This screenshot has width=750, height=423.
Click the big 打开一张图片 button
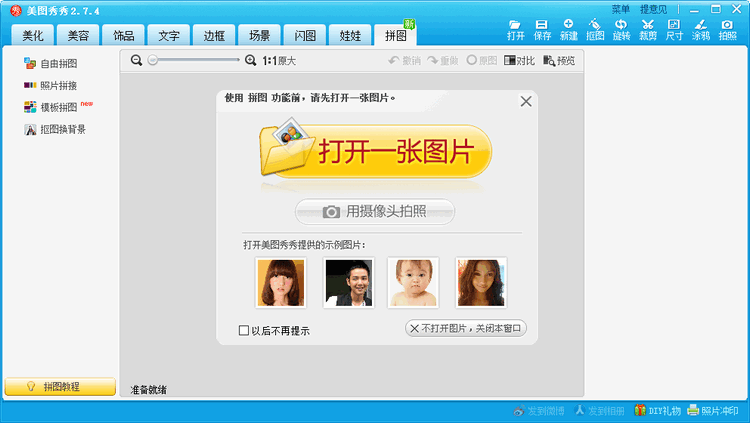pos(375,151)
